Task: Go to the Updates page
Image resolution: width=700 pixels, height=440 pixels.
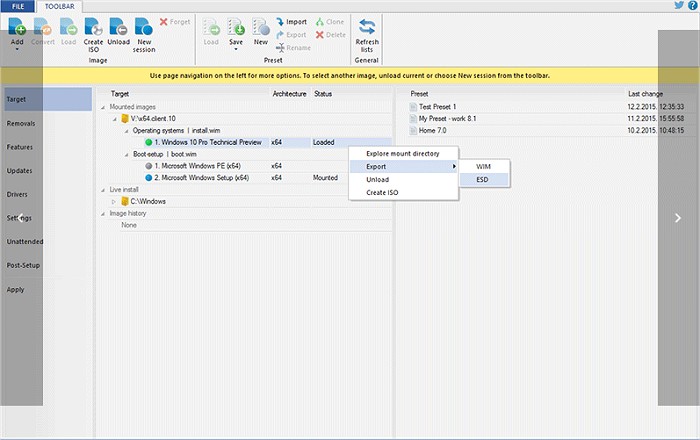Action: 19,170
